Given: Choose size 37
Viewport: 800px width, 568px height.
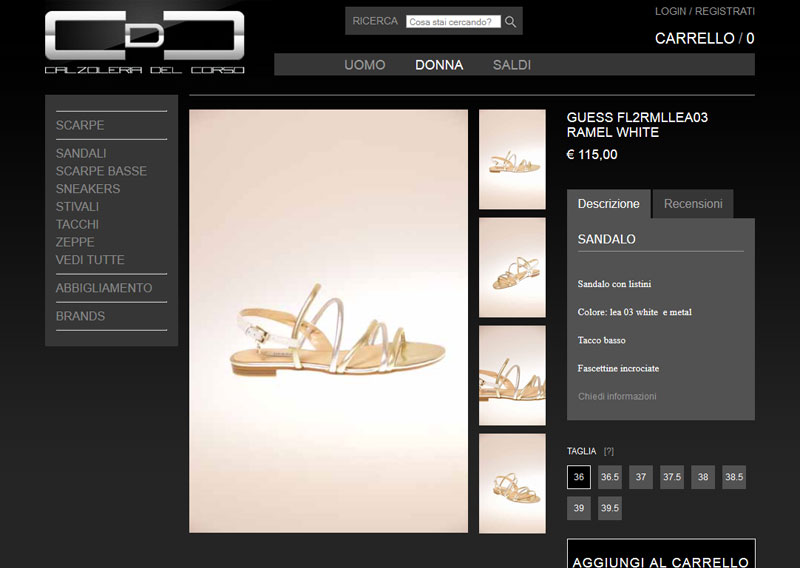Looking at the screenshot, I should pos(641,477).
